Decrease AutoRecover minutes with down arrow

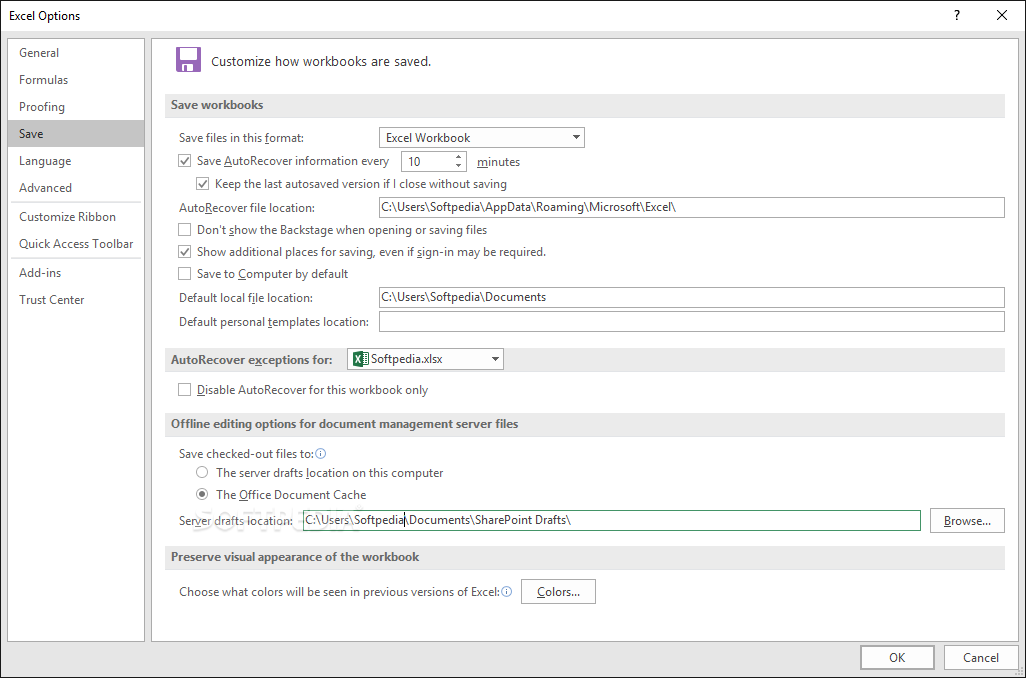459,166
